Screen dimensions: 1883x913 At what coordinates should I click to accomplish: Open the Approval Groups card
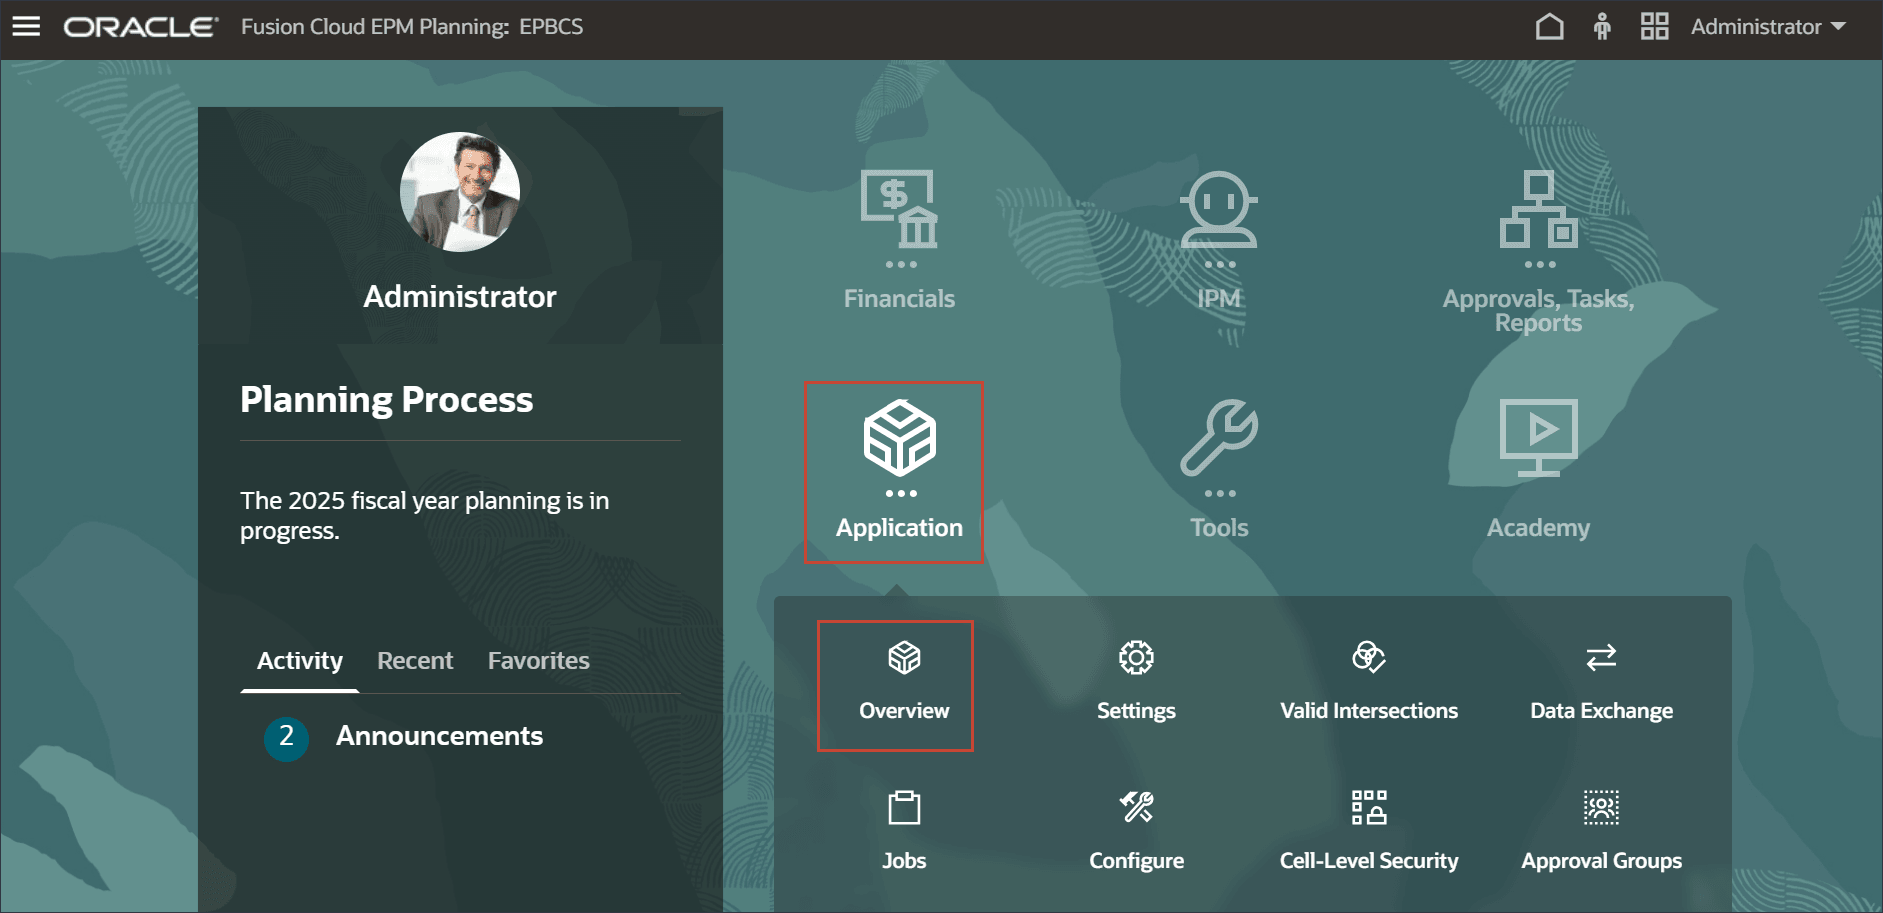pos(1601,831)
